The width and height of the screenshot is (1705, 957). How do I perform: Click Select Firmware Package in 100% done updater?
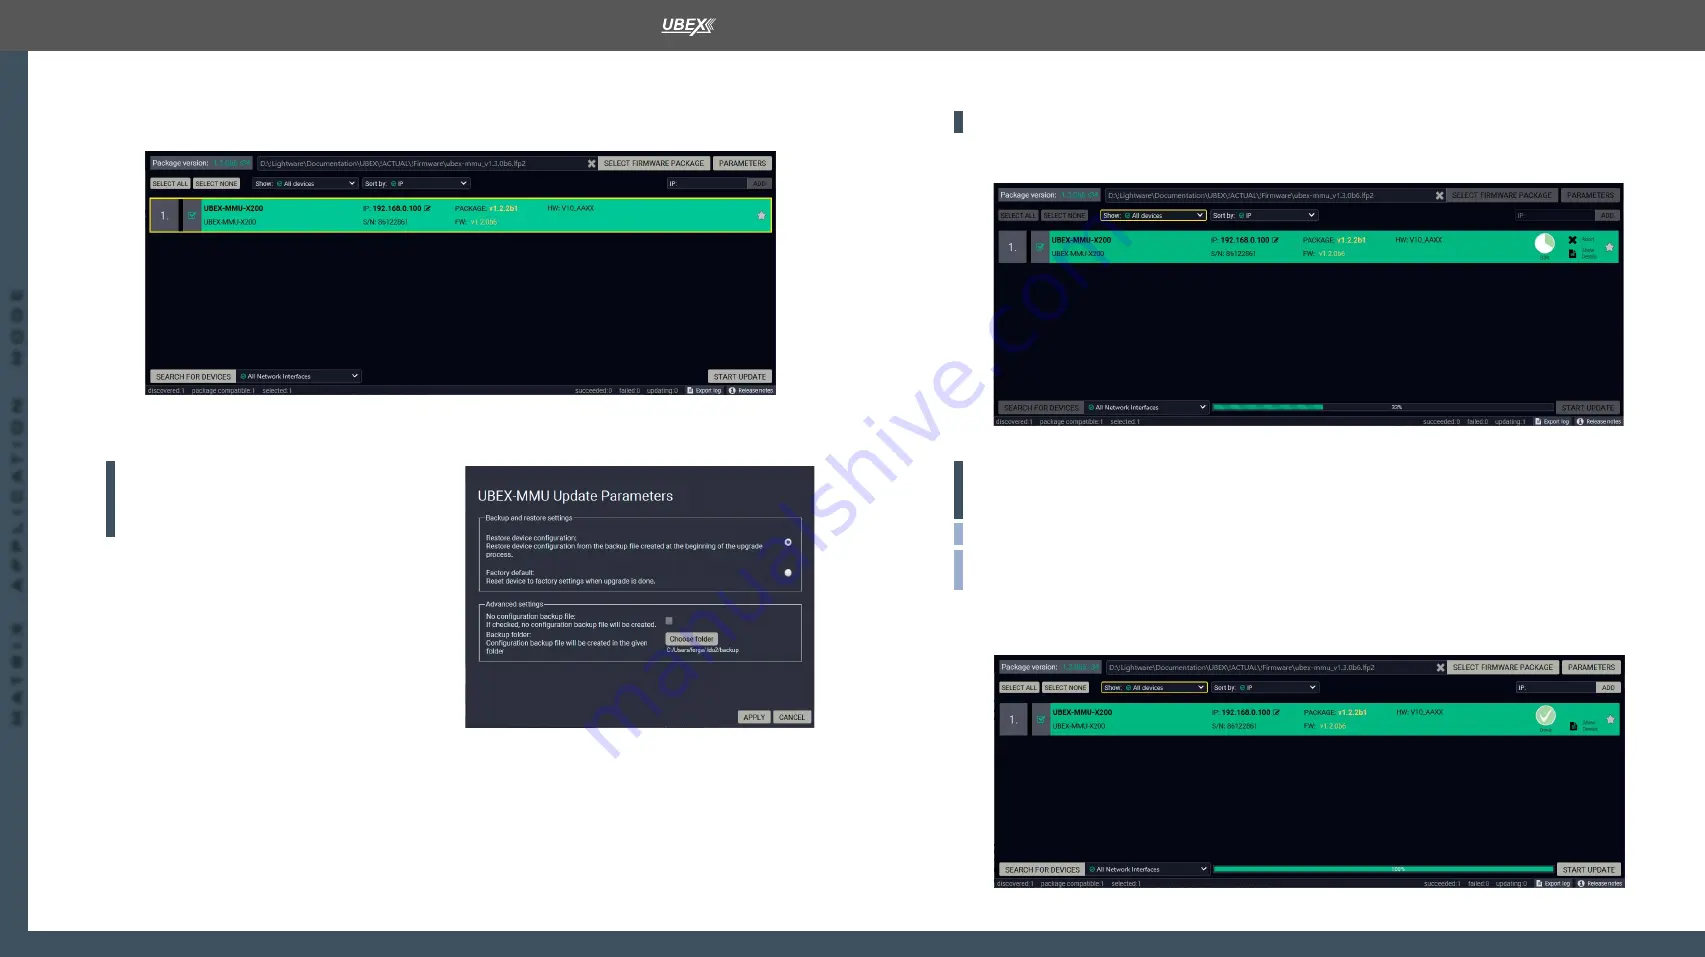(x=1503, y=667)
